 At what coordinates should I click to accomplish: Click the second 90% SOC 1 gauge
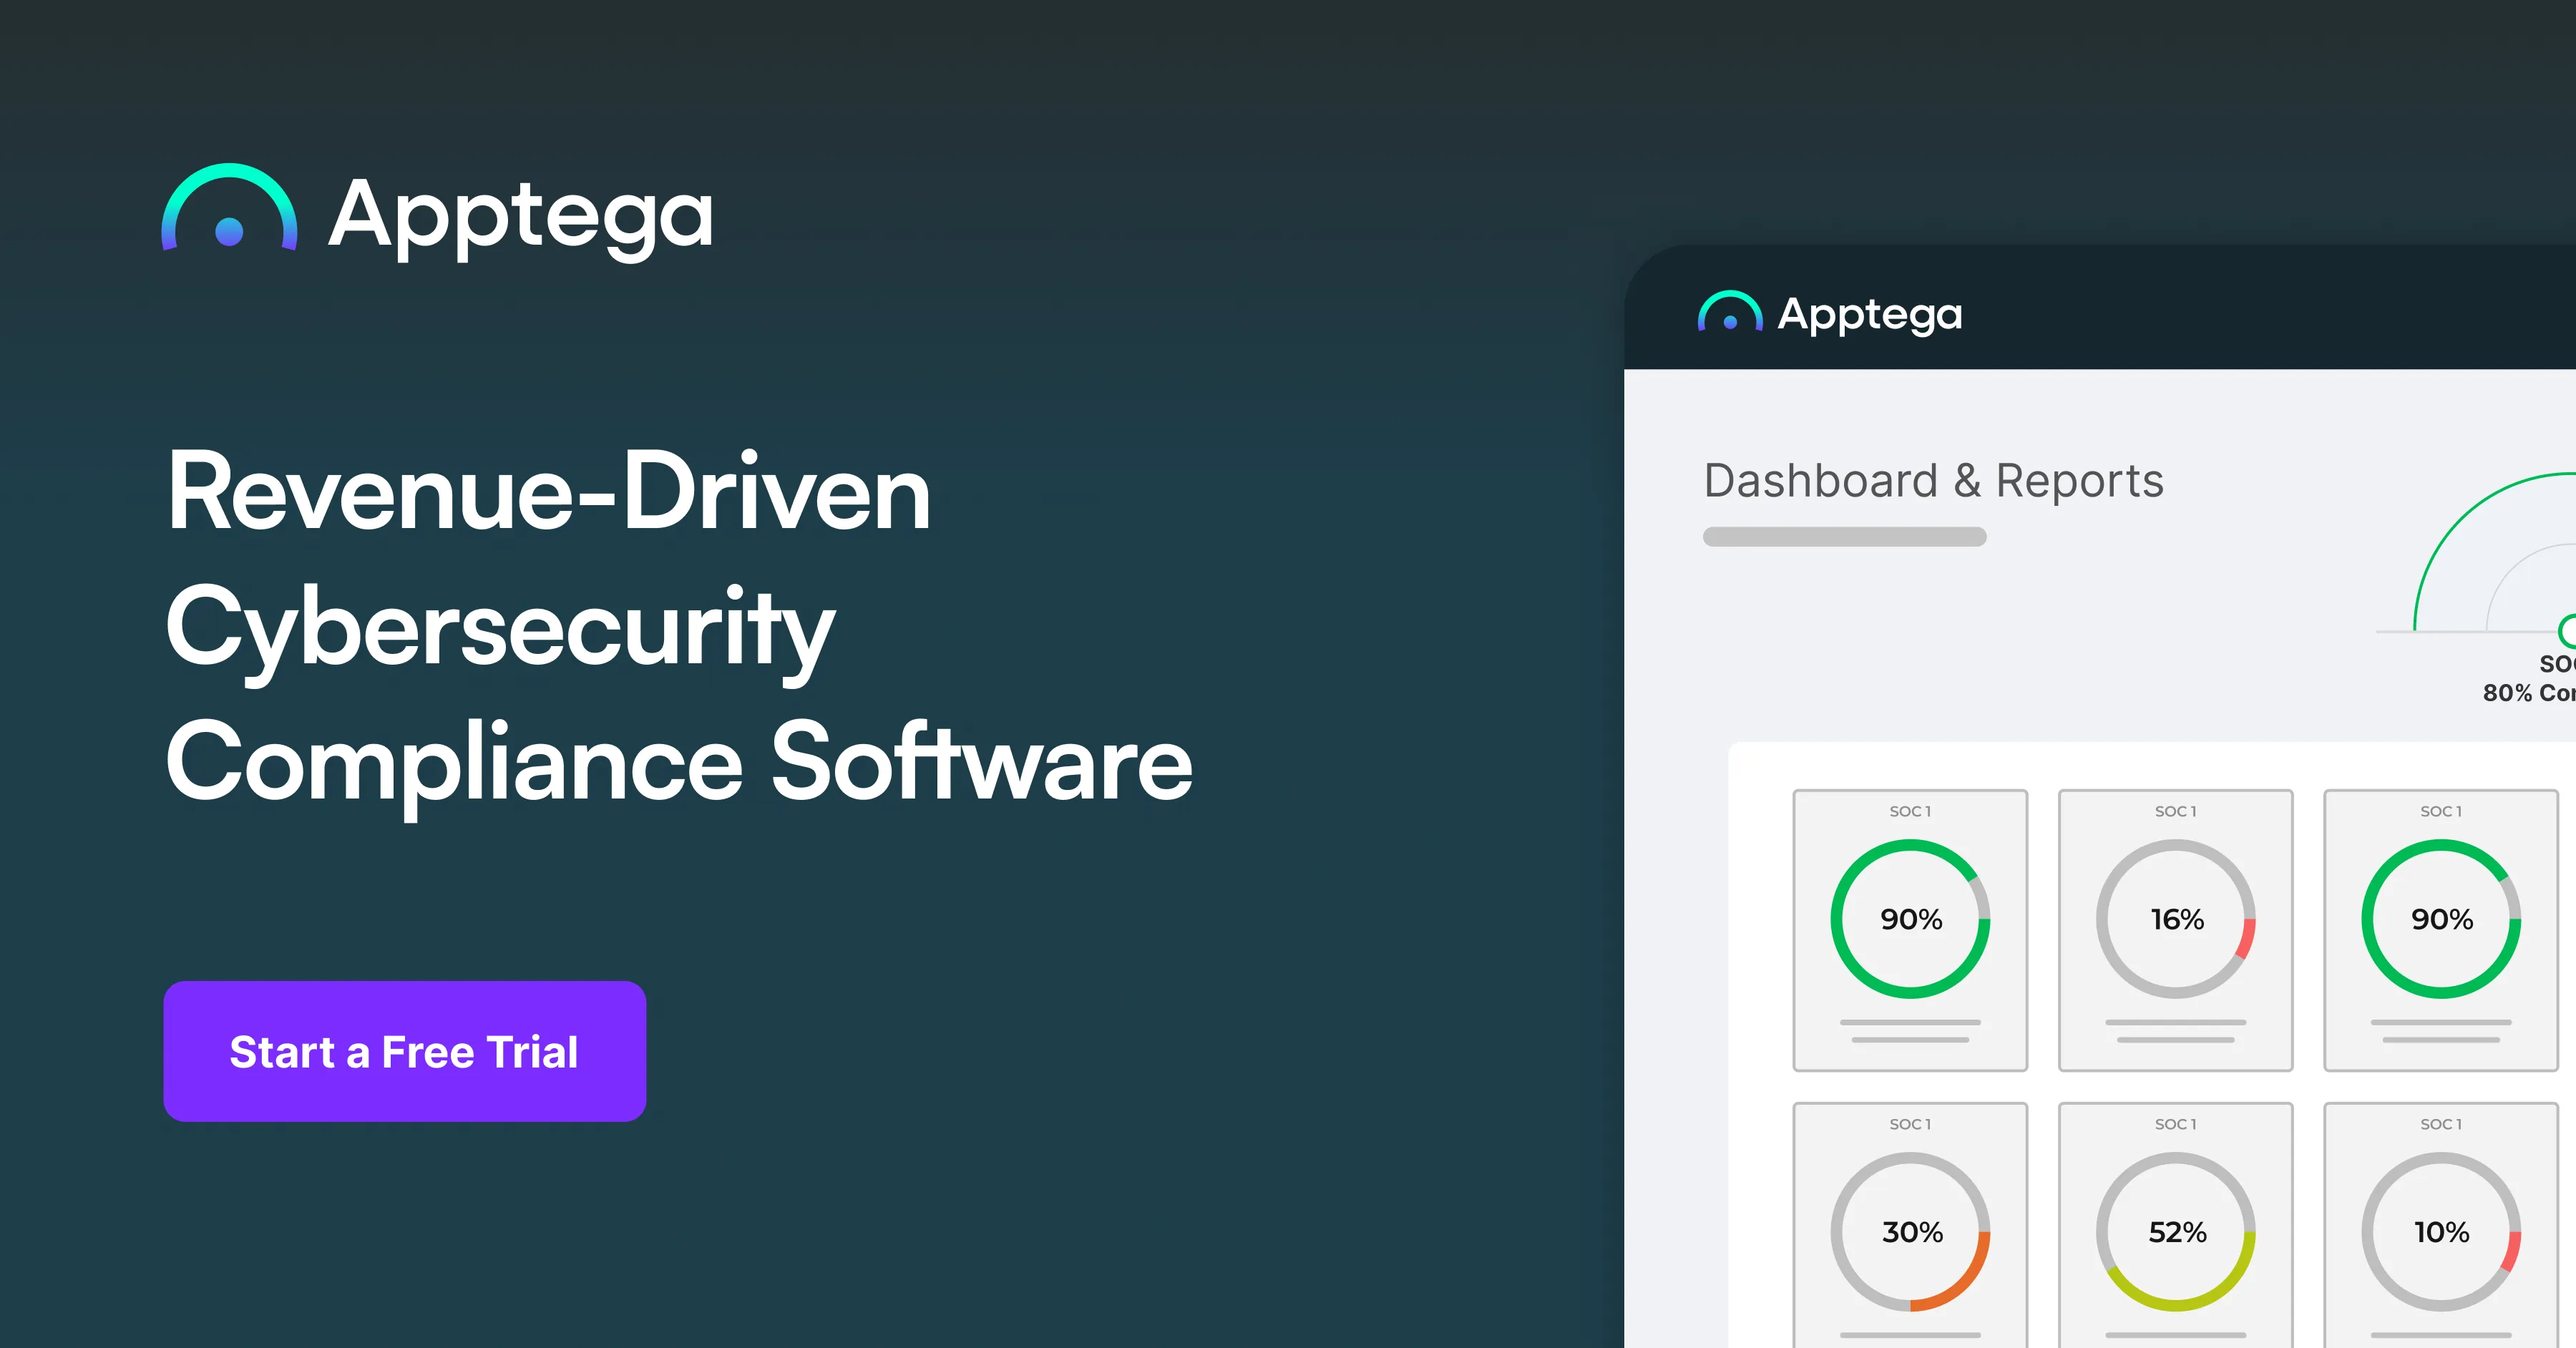coord(2441,920)
